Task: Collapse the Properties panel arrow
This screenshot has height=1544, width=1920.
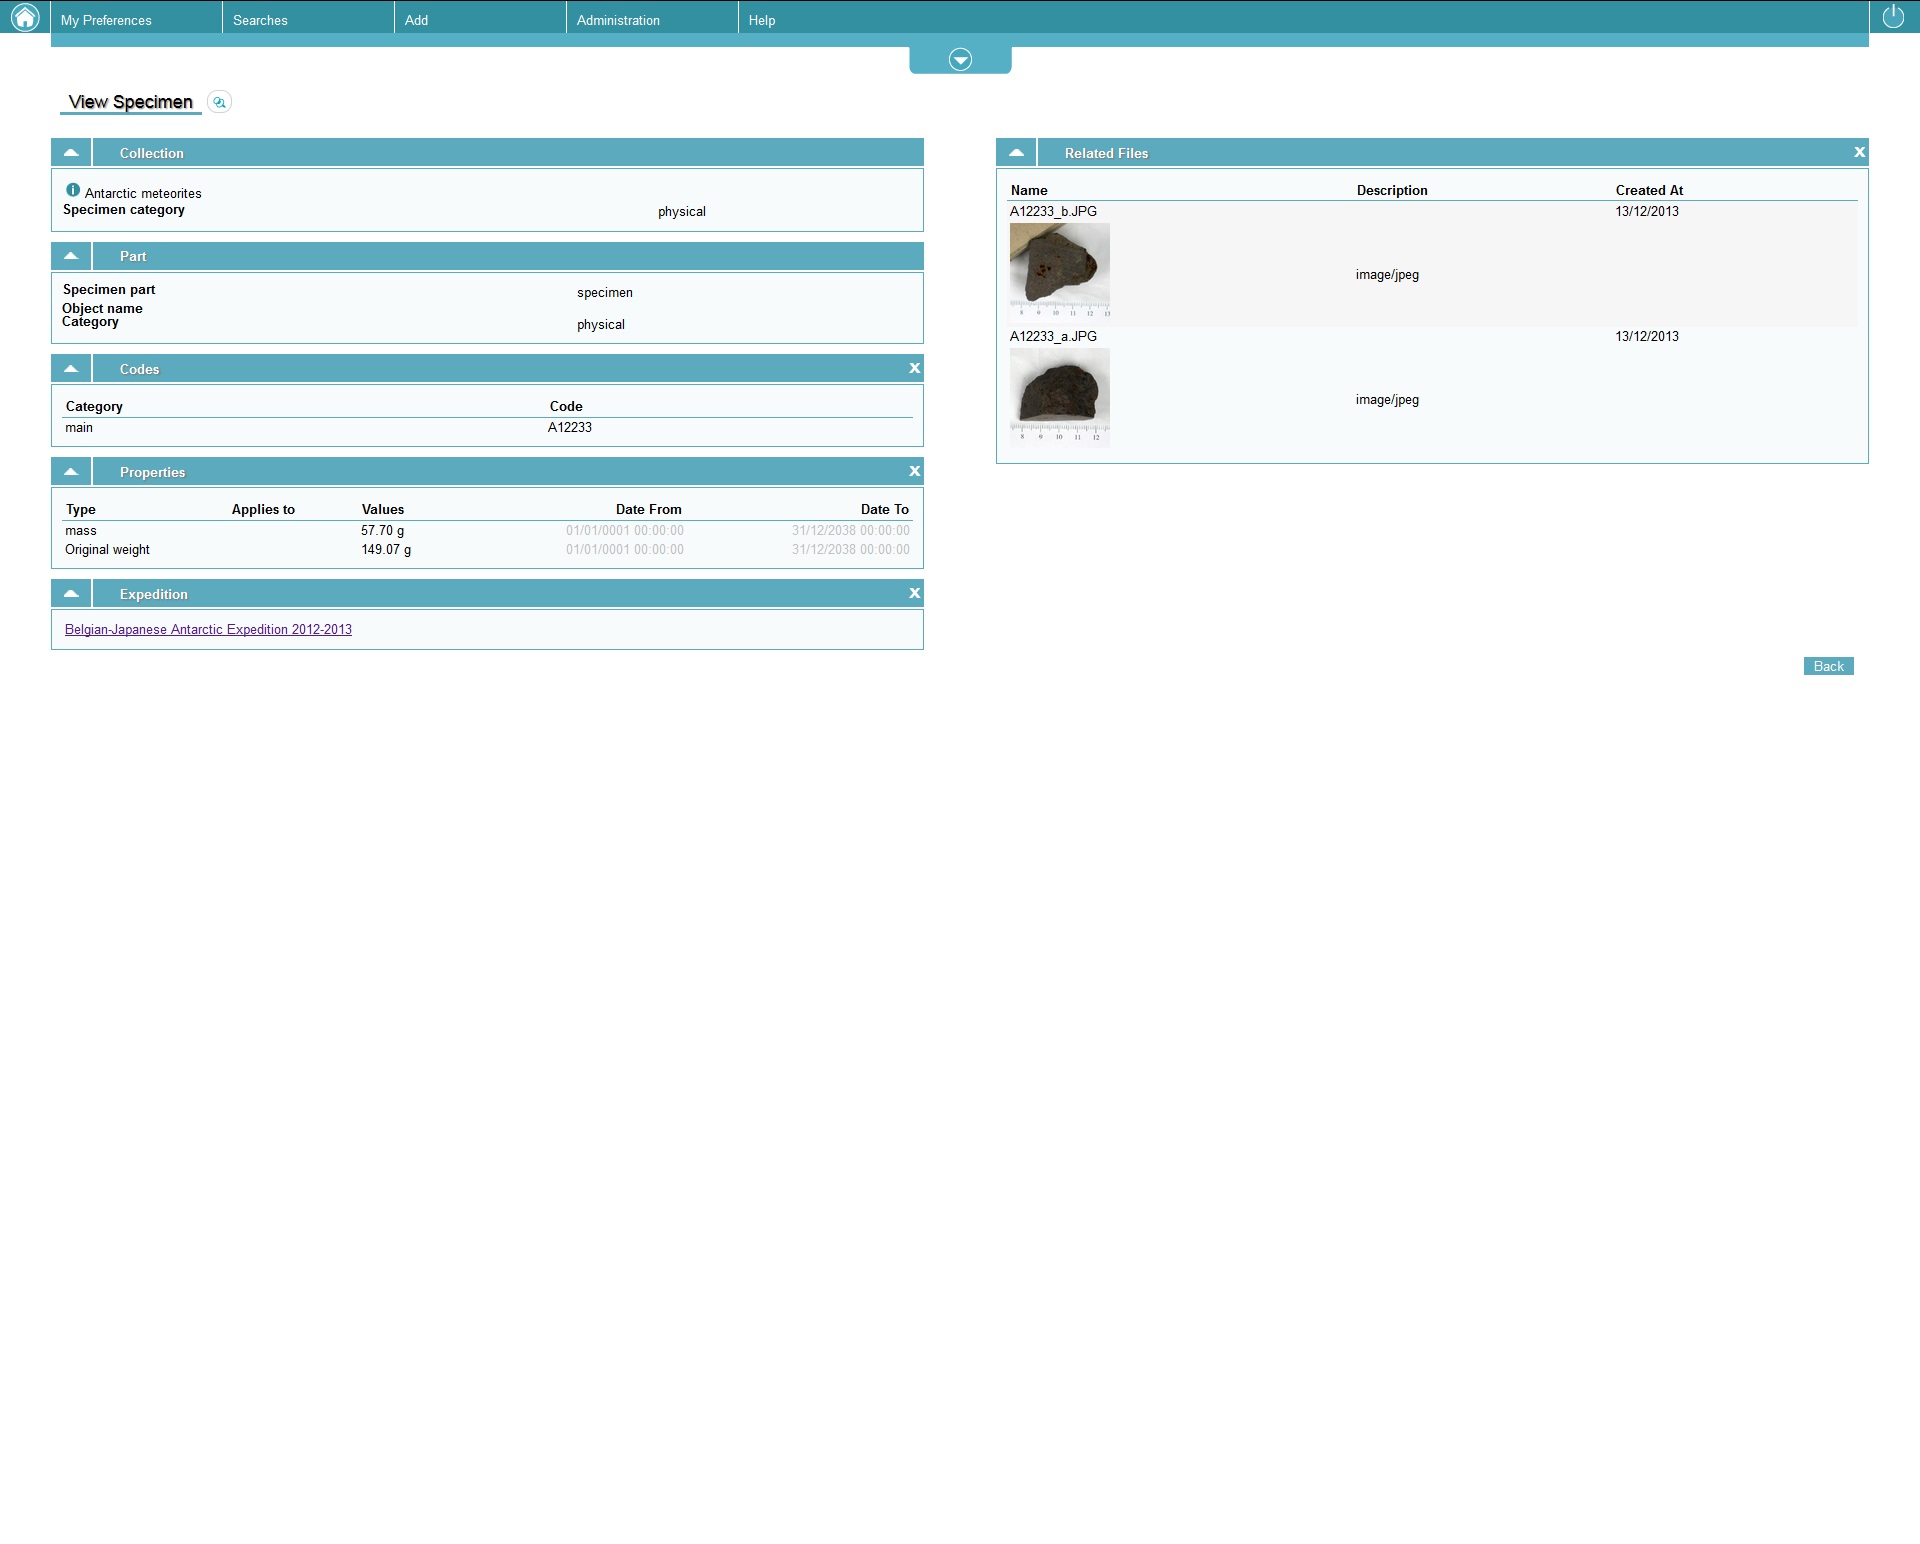Action: point(71,472)
